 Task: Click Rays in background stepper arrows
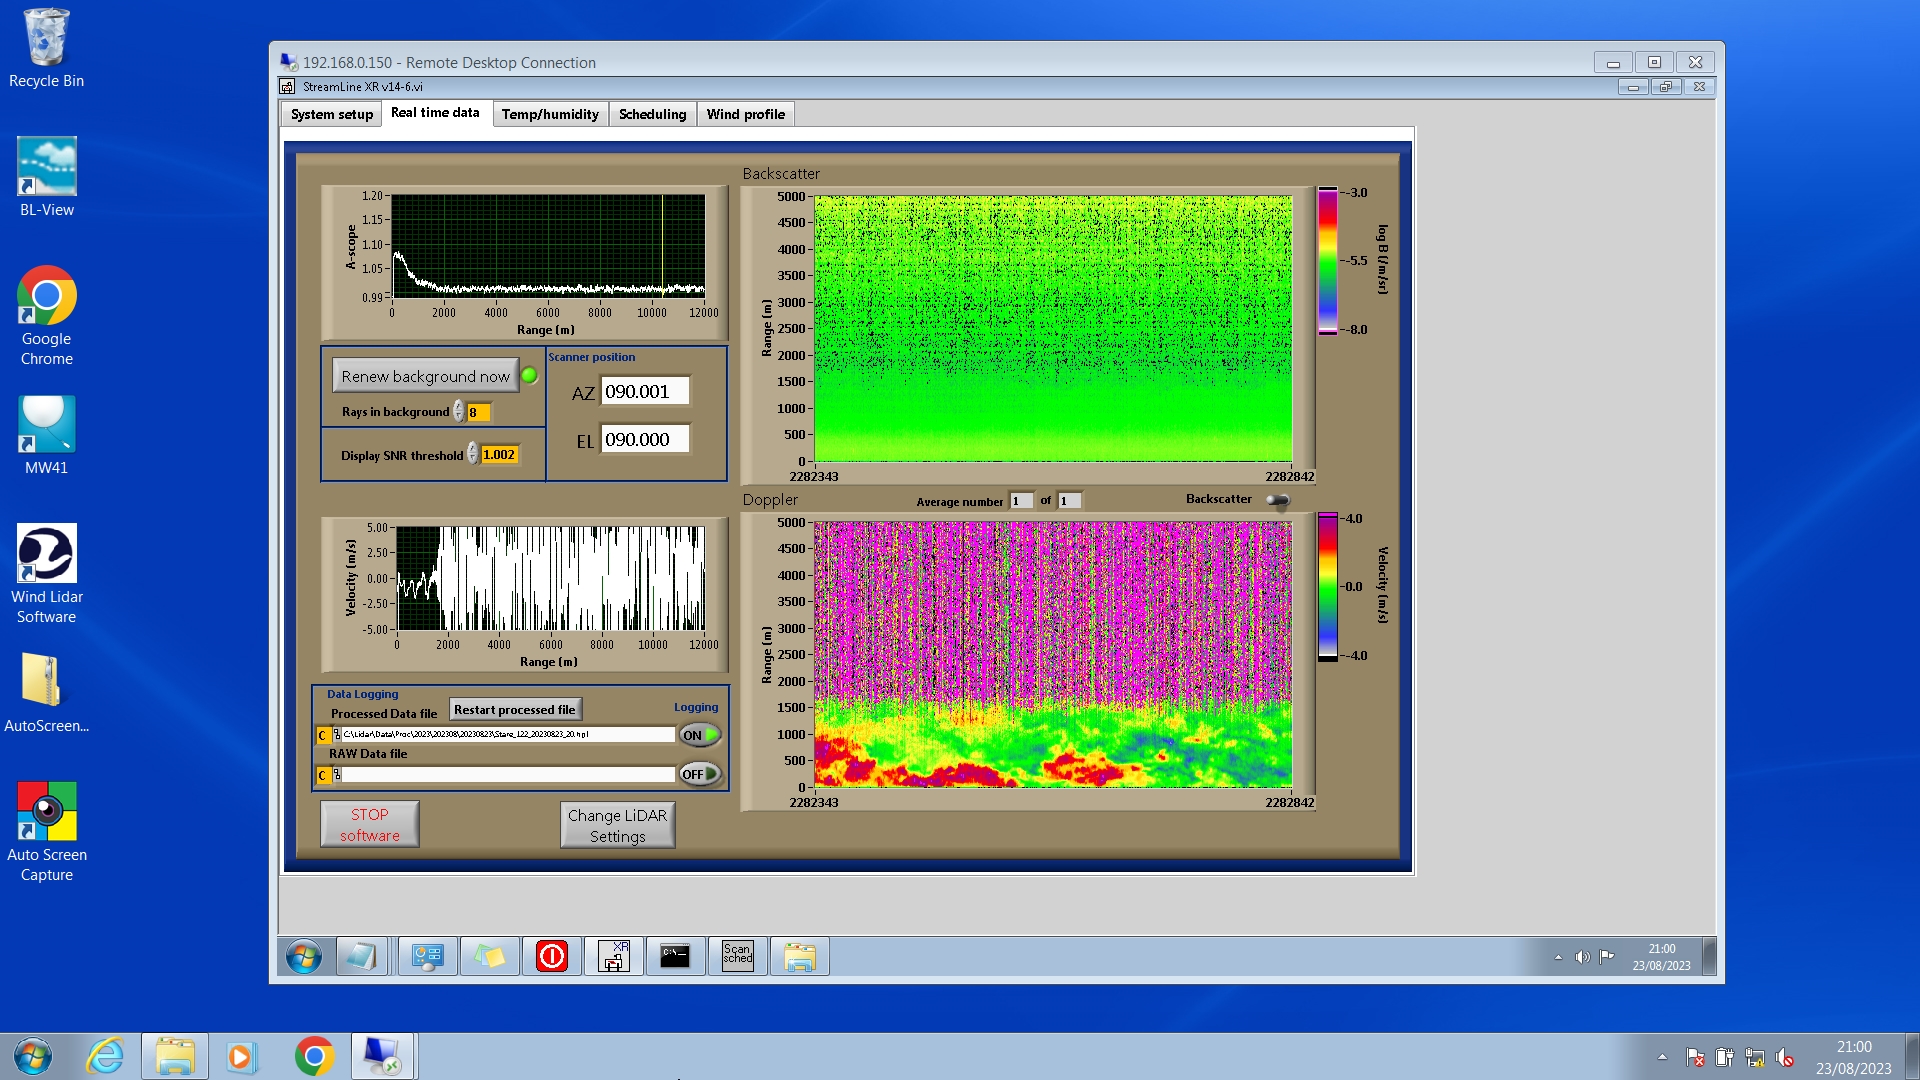(458, 412)
